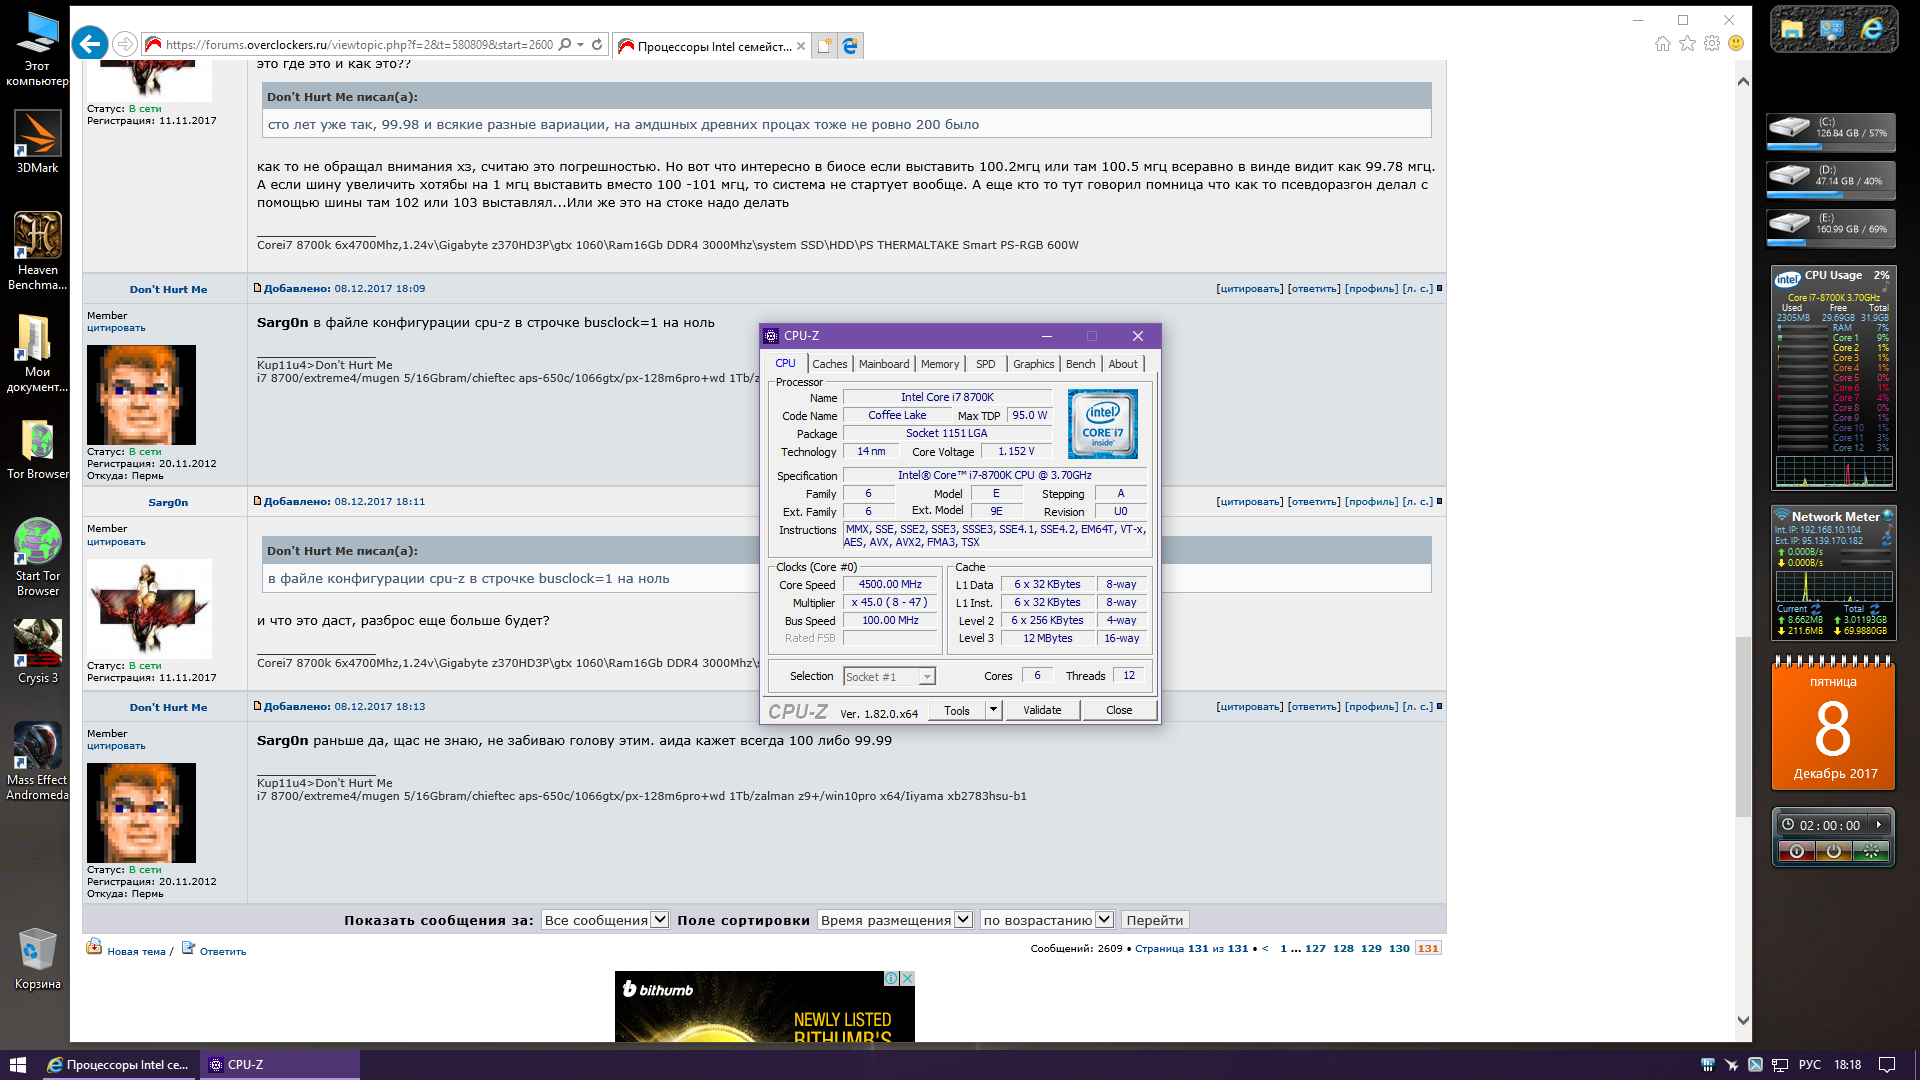The height and width of the screenshot is (1080, 1920).
Task: Open the Memory tab in CPU-Z
Action: click(x=939, y=364)
